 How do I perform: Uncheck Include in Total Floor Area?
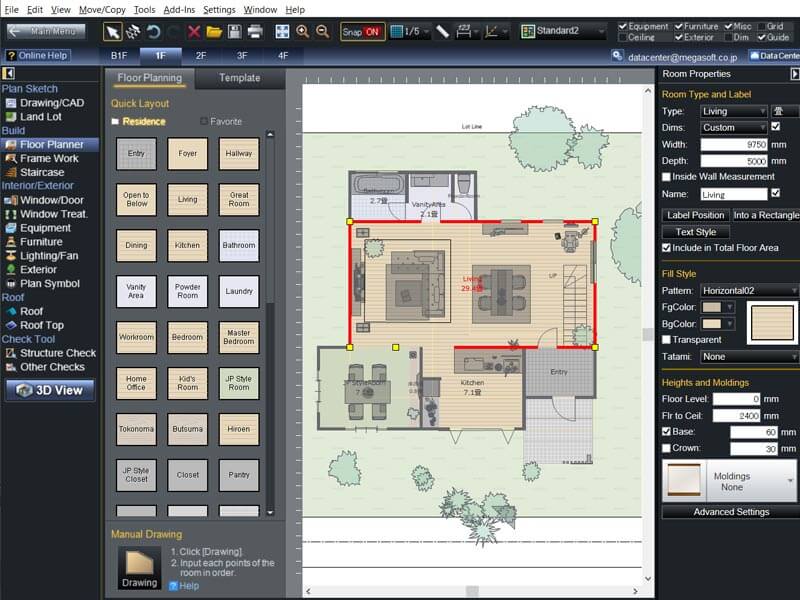[667, 248]
